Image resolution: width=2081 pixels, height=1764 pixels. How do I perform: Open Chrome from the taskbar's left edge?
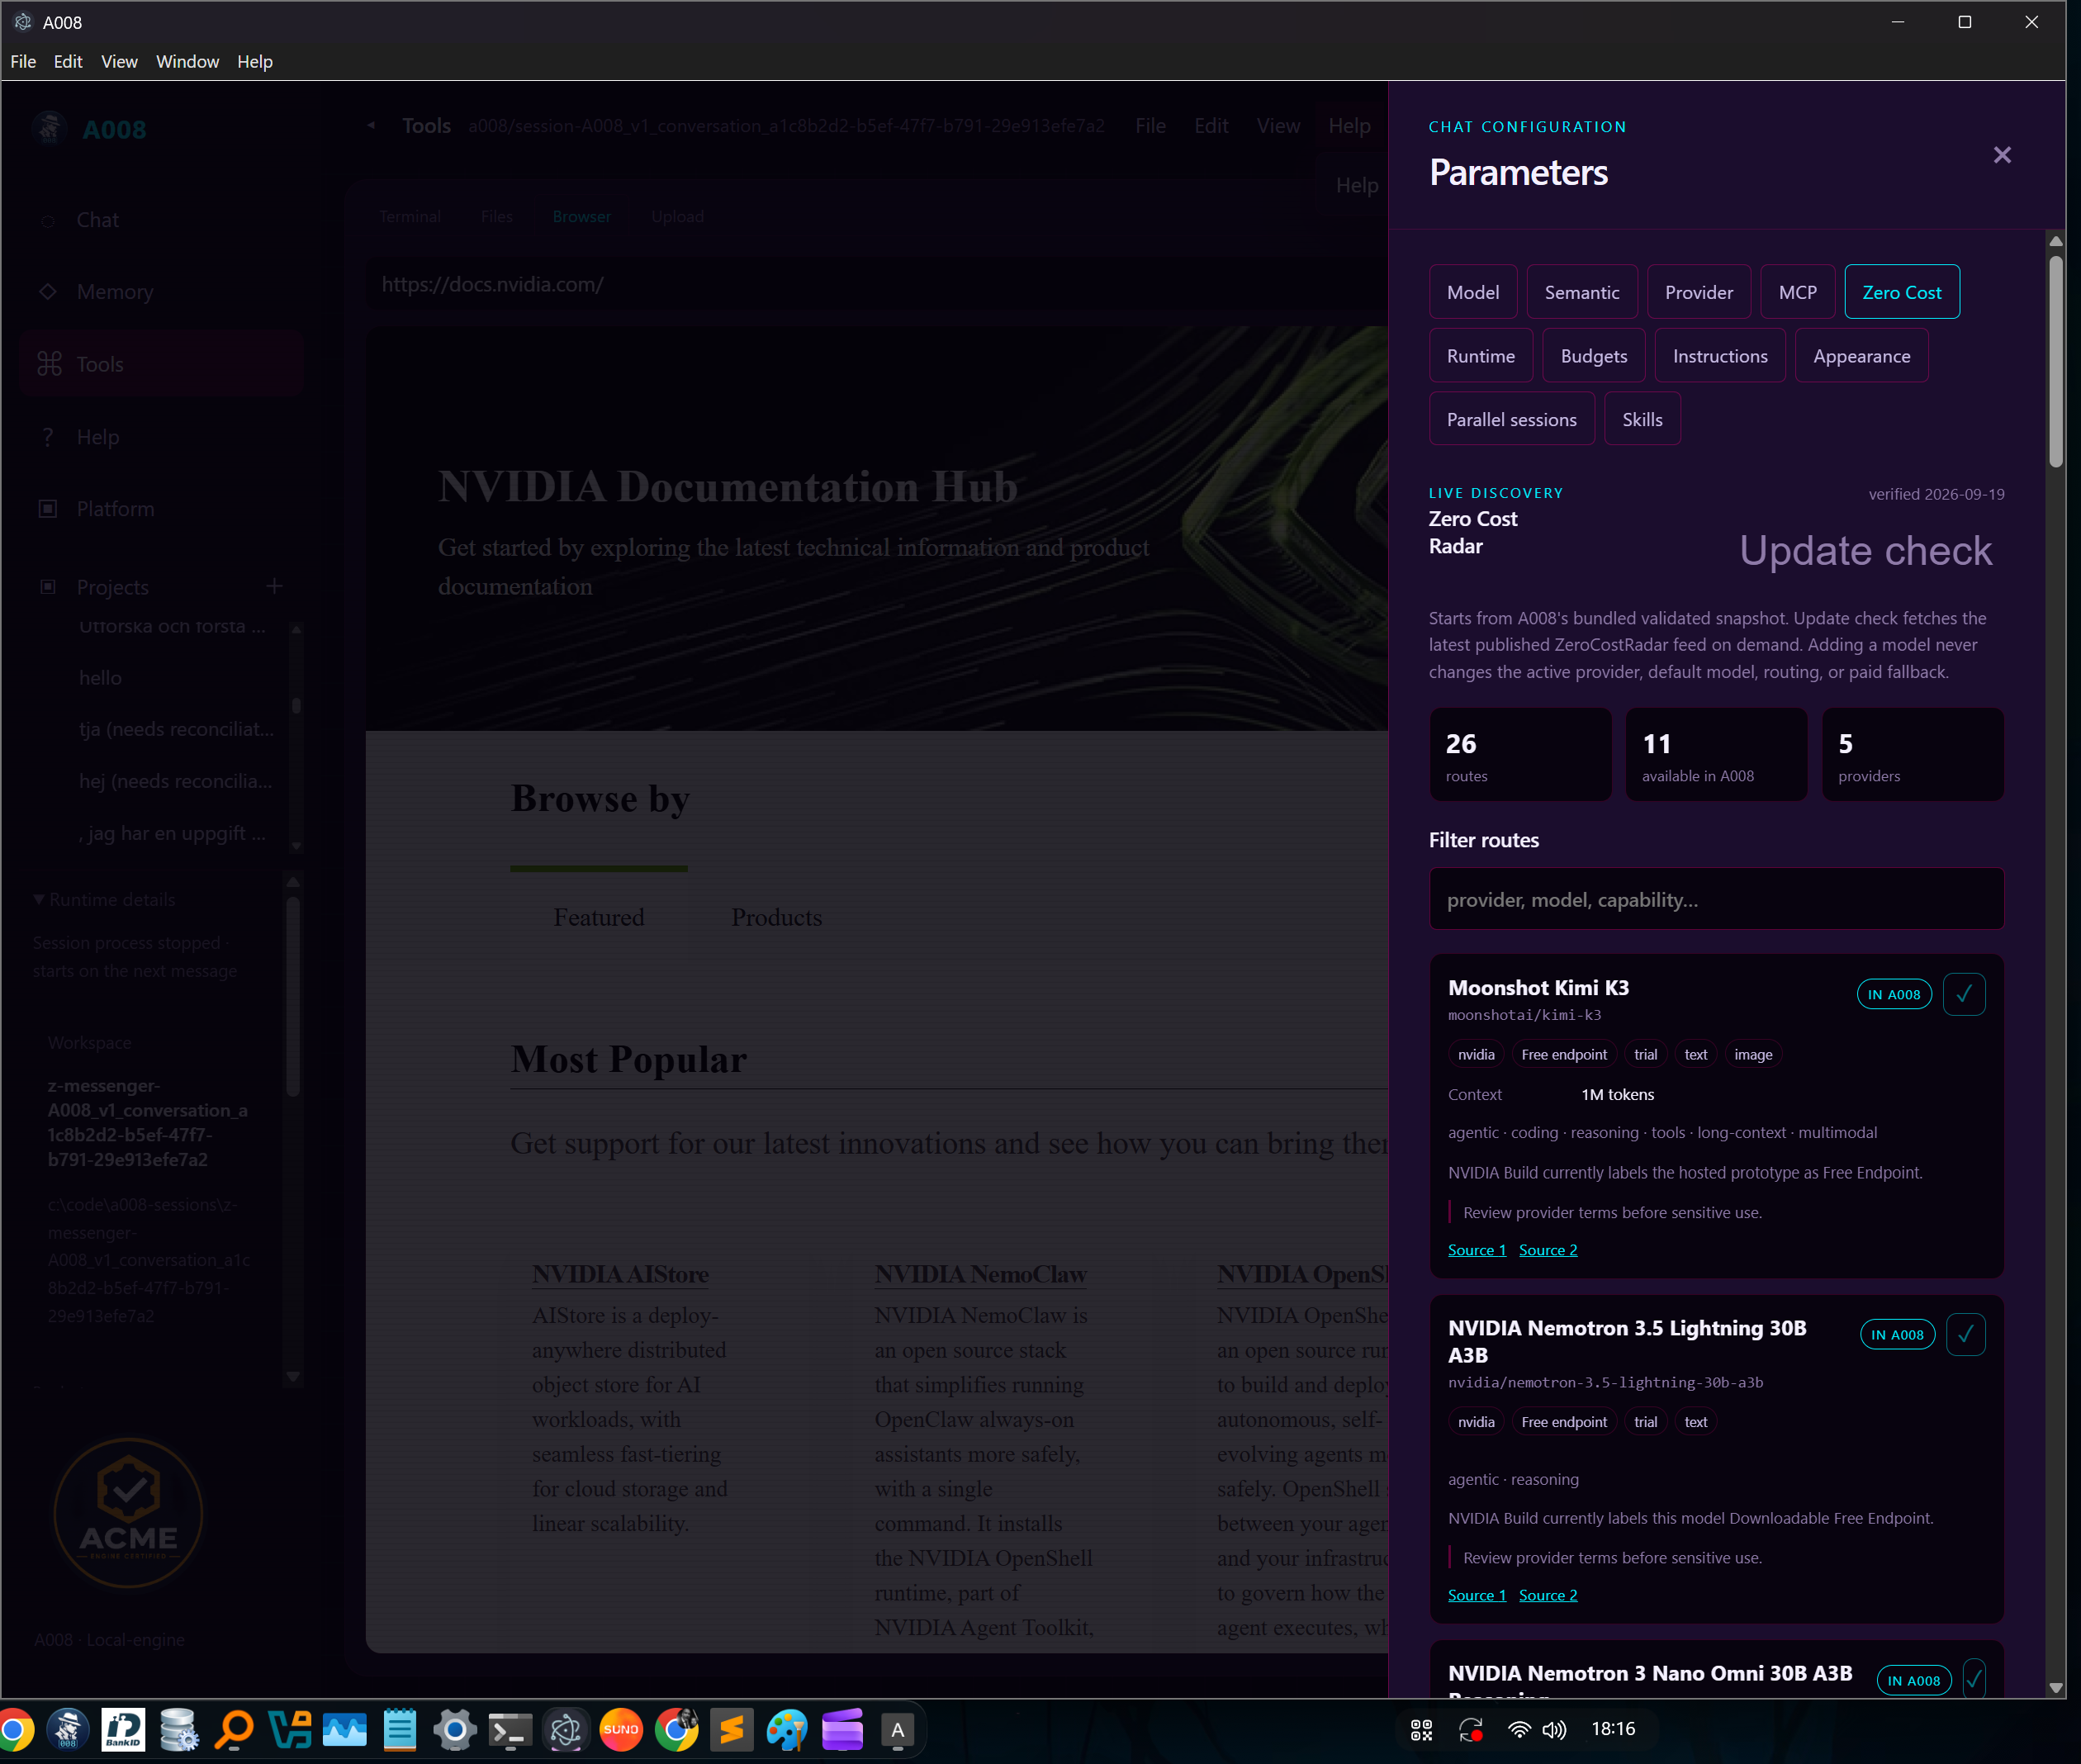[15, 1730]
